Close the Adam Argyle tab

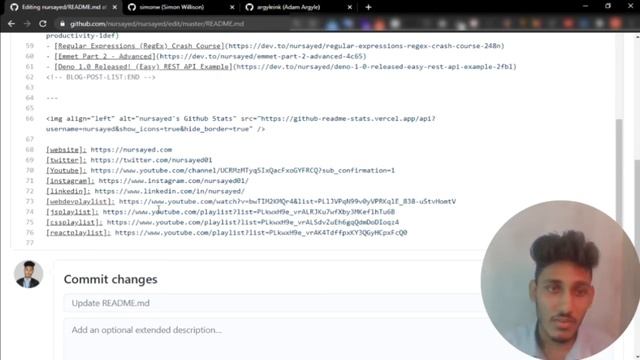point(349,7)
